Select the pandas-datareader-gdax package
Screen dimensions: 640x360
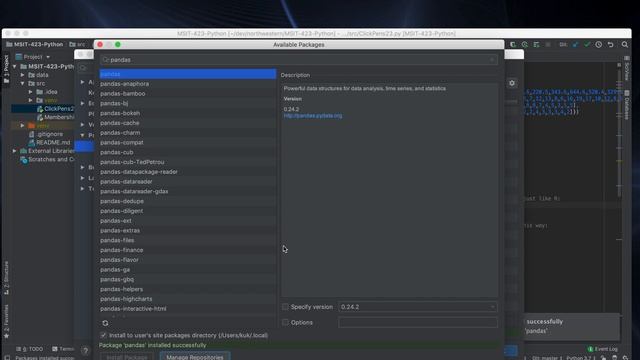188,191
